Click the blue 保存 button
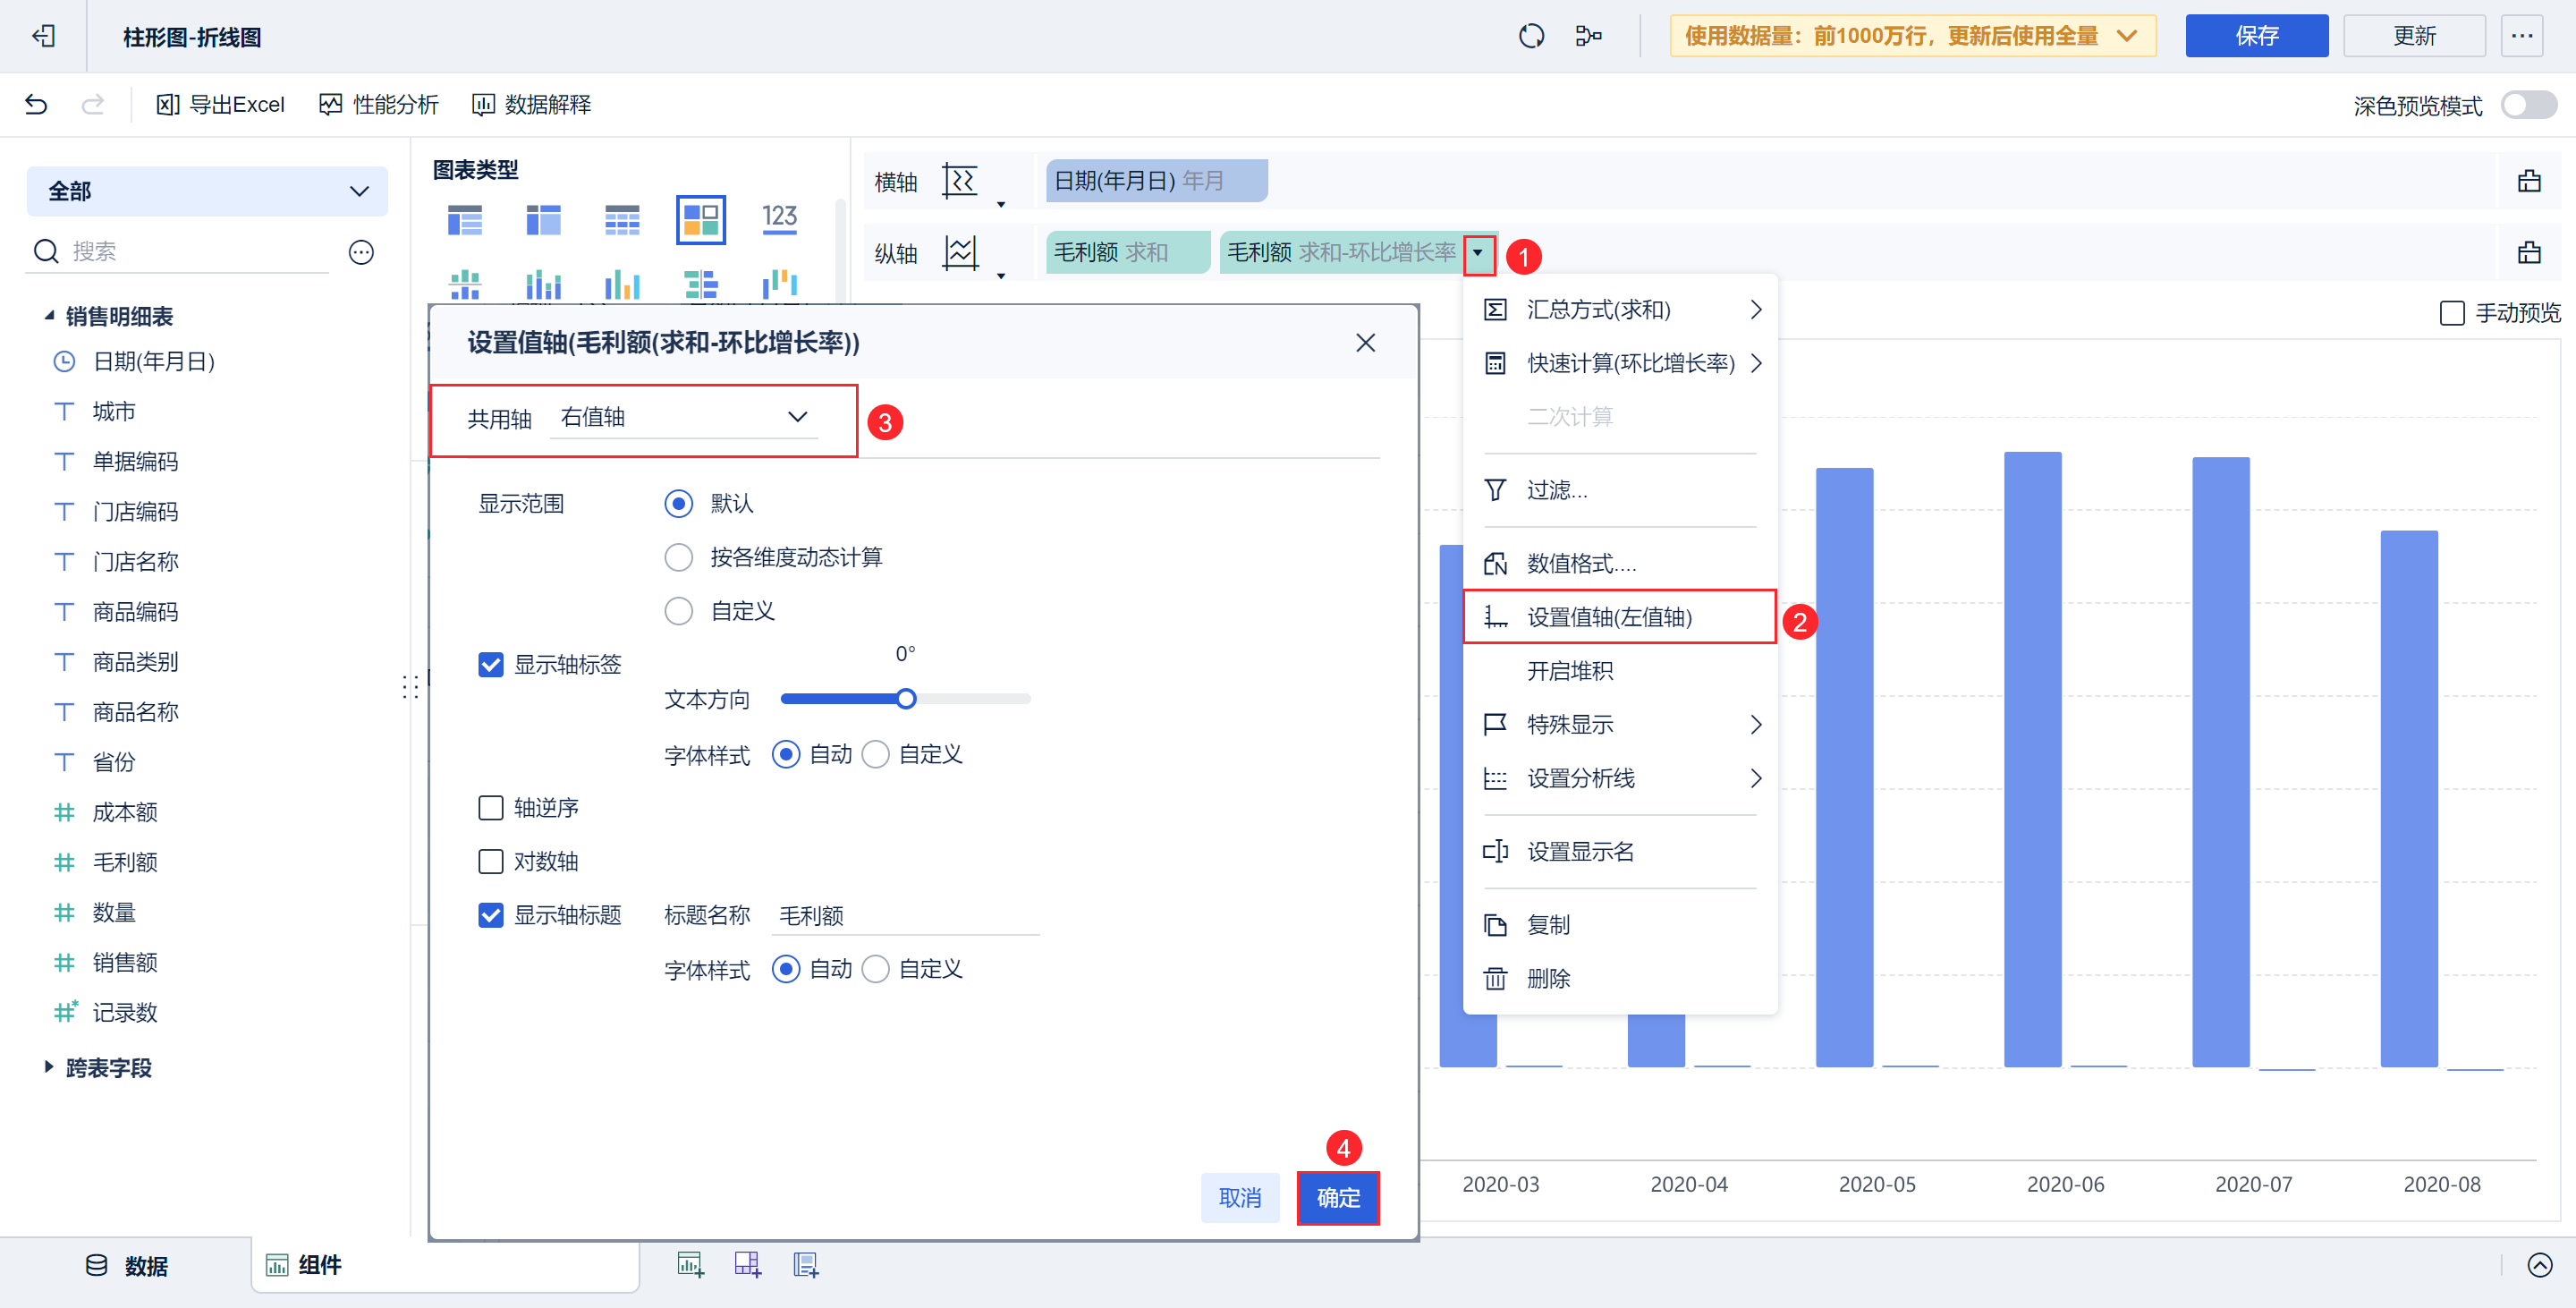2576x1308 pixels. [x=2256, y=36]
